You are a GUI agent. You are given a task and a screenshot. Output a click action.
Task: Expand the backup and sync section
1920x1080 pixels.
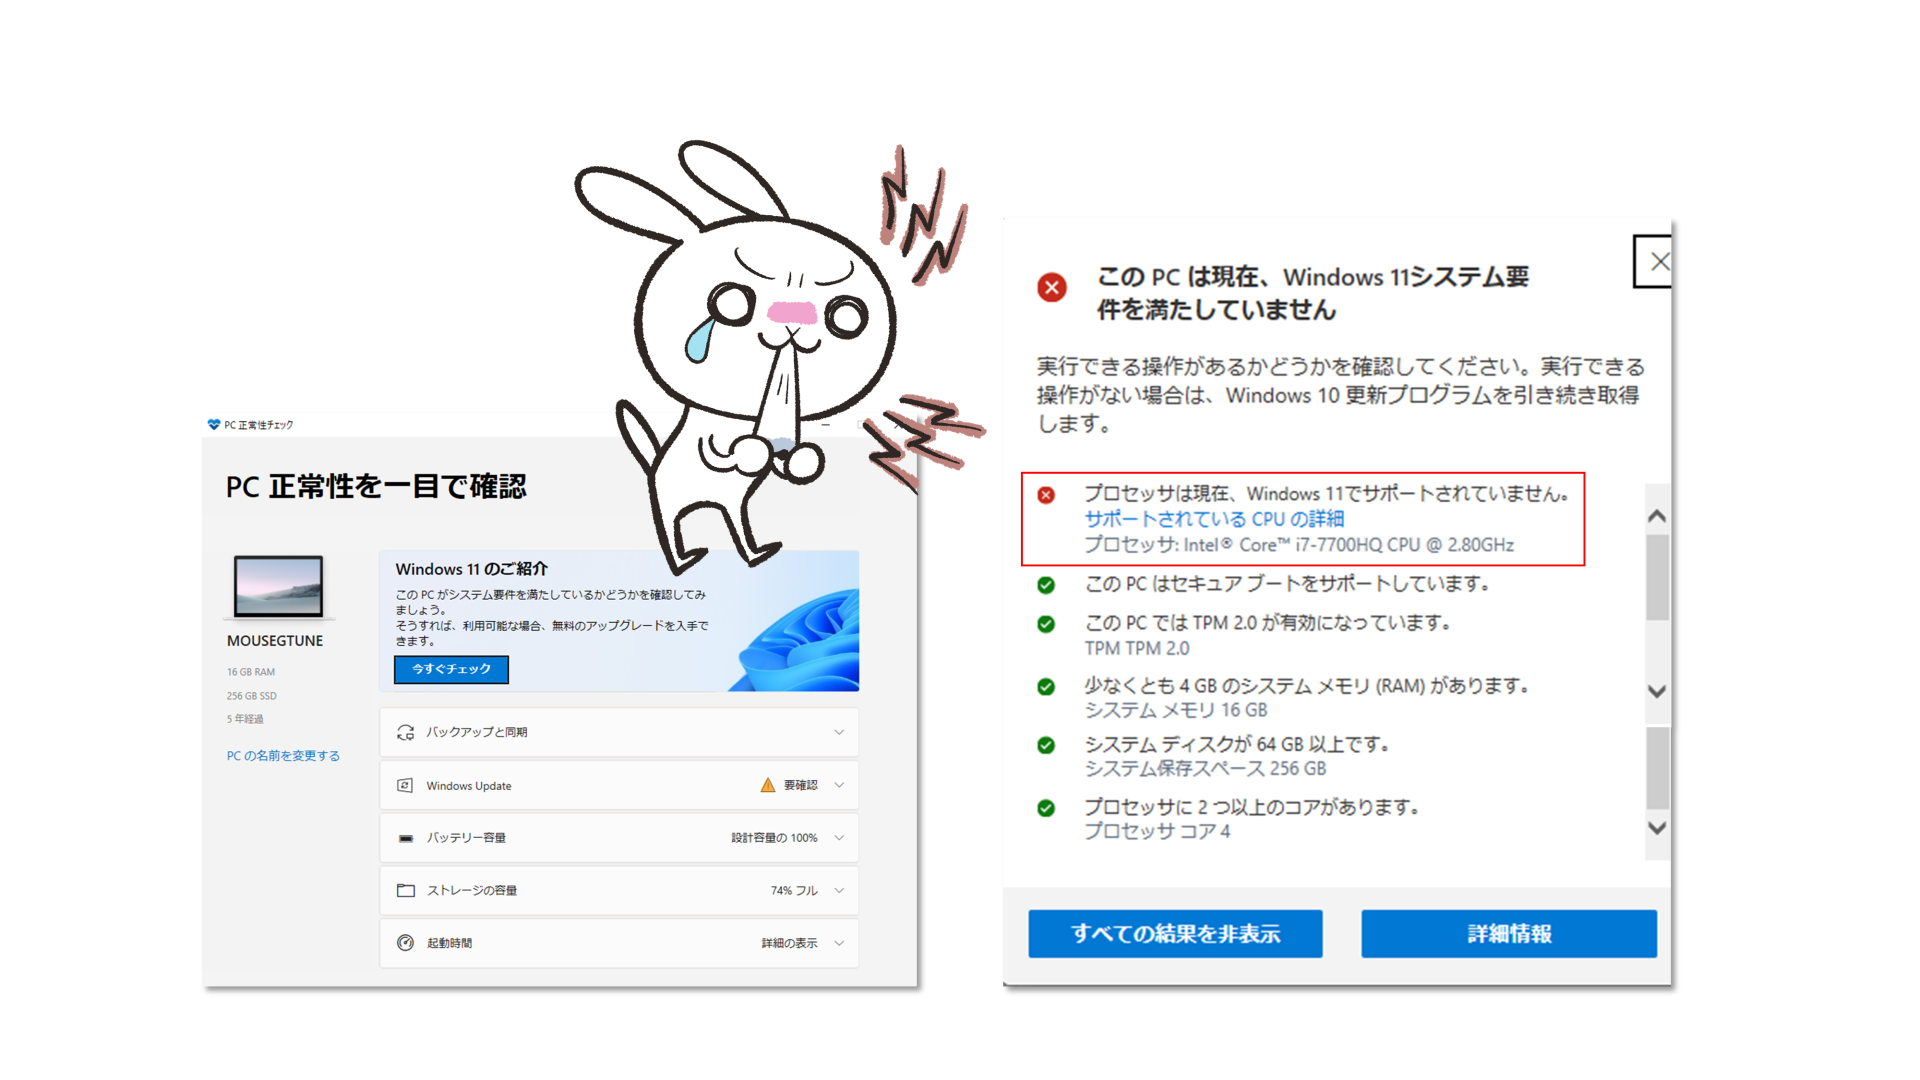pos(839,732)
